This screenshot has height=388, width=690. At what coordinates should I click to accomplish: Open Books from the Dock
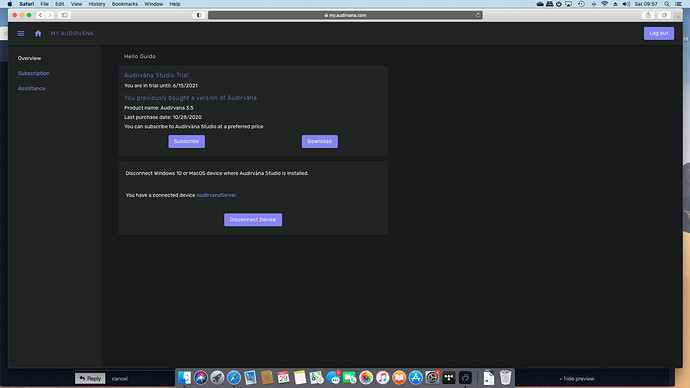coord(399,377)
